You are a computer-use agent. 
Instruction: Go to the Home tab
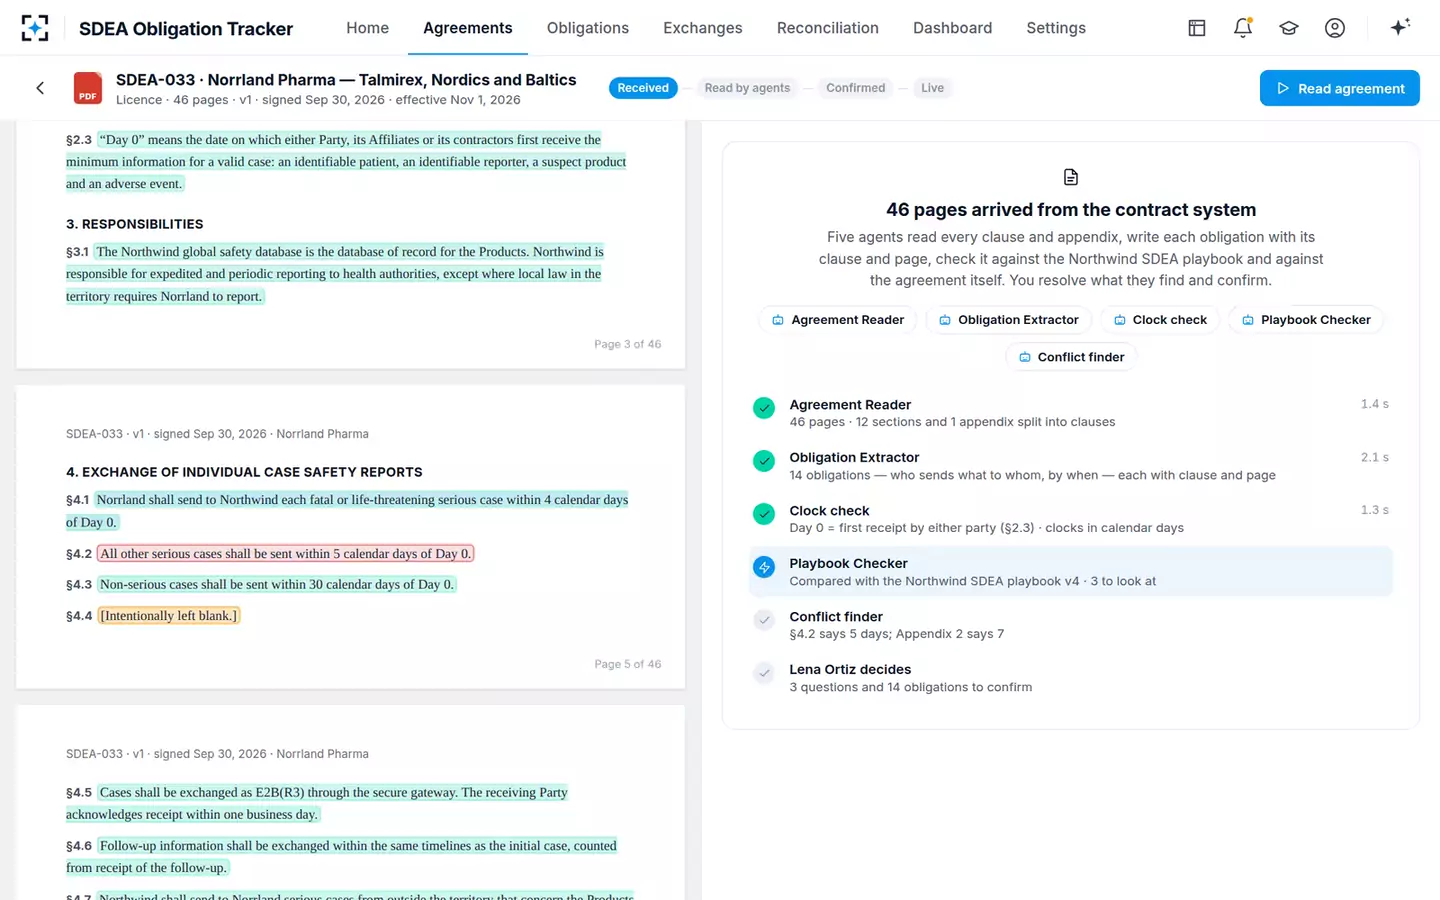click(x=368, y=28)
